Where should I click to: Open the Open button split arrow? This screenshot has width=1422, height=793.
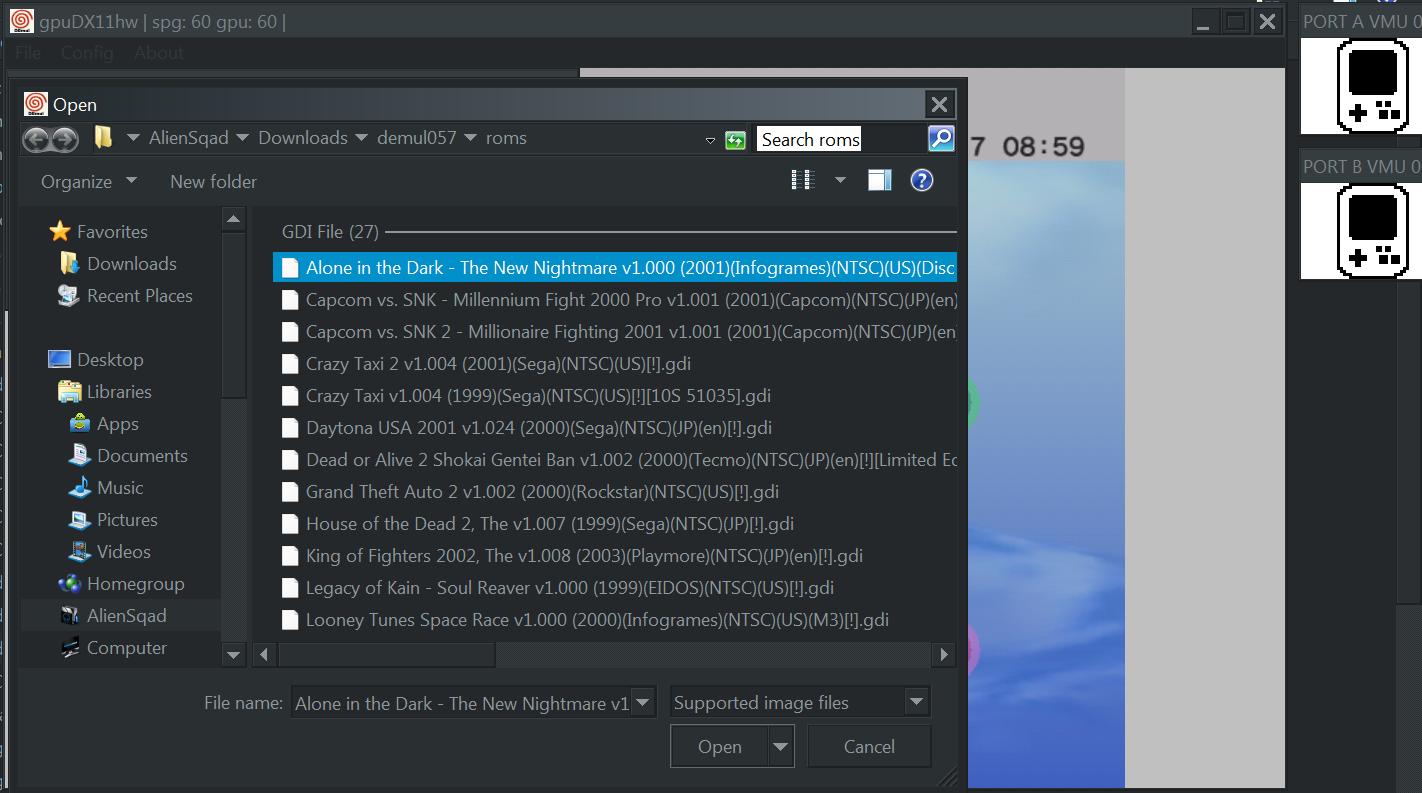click(781, 746)
